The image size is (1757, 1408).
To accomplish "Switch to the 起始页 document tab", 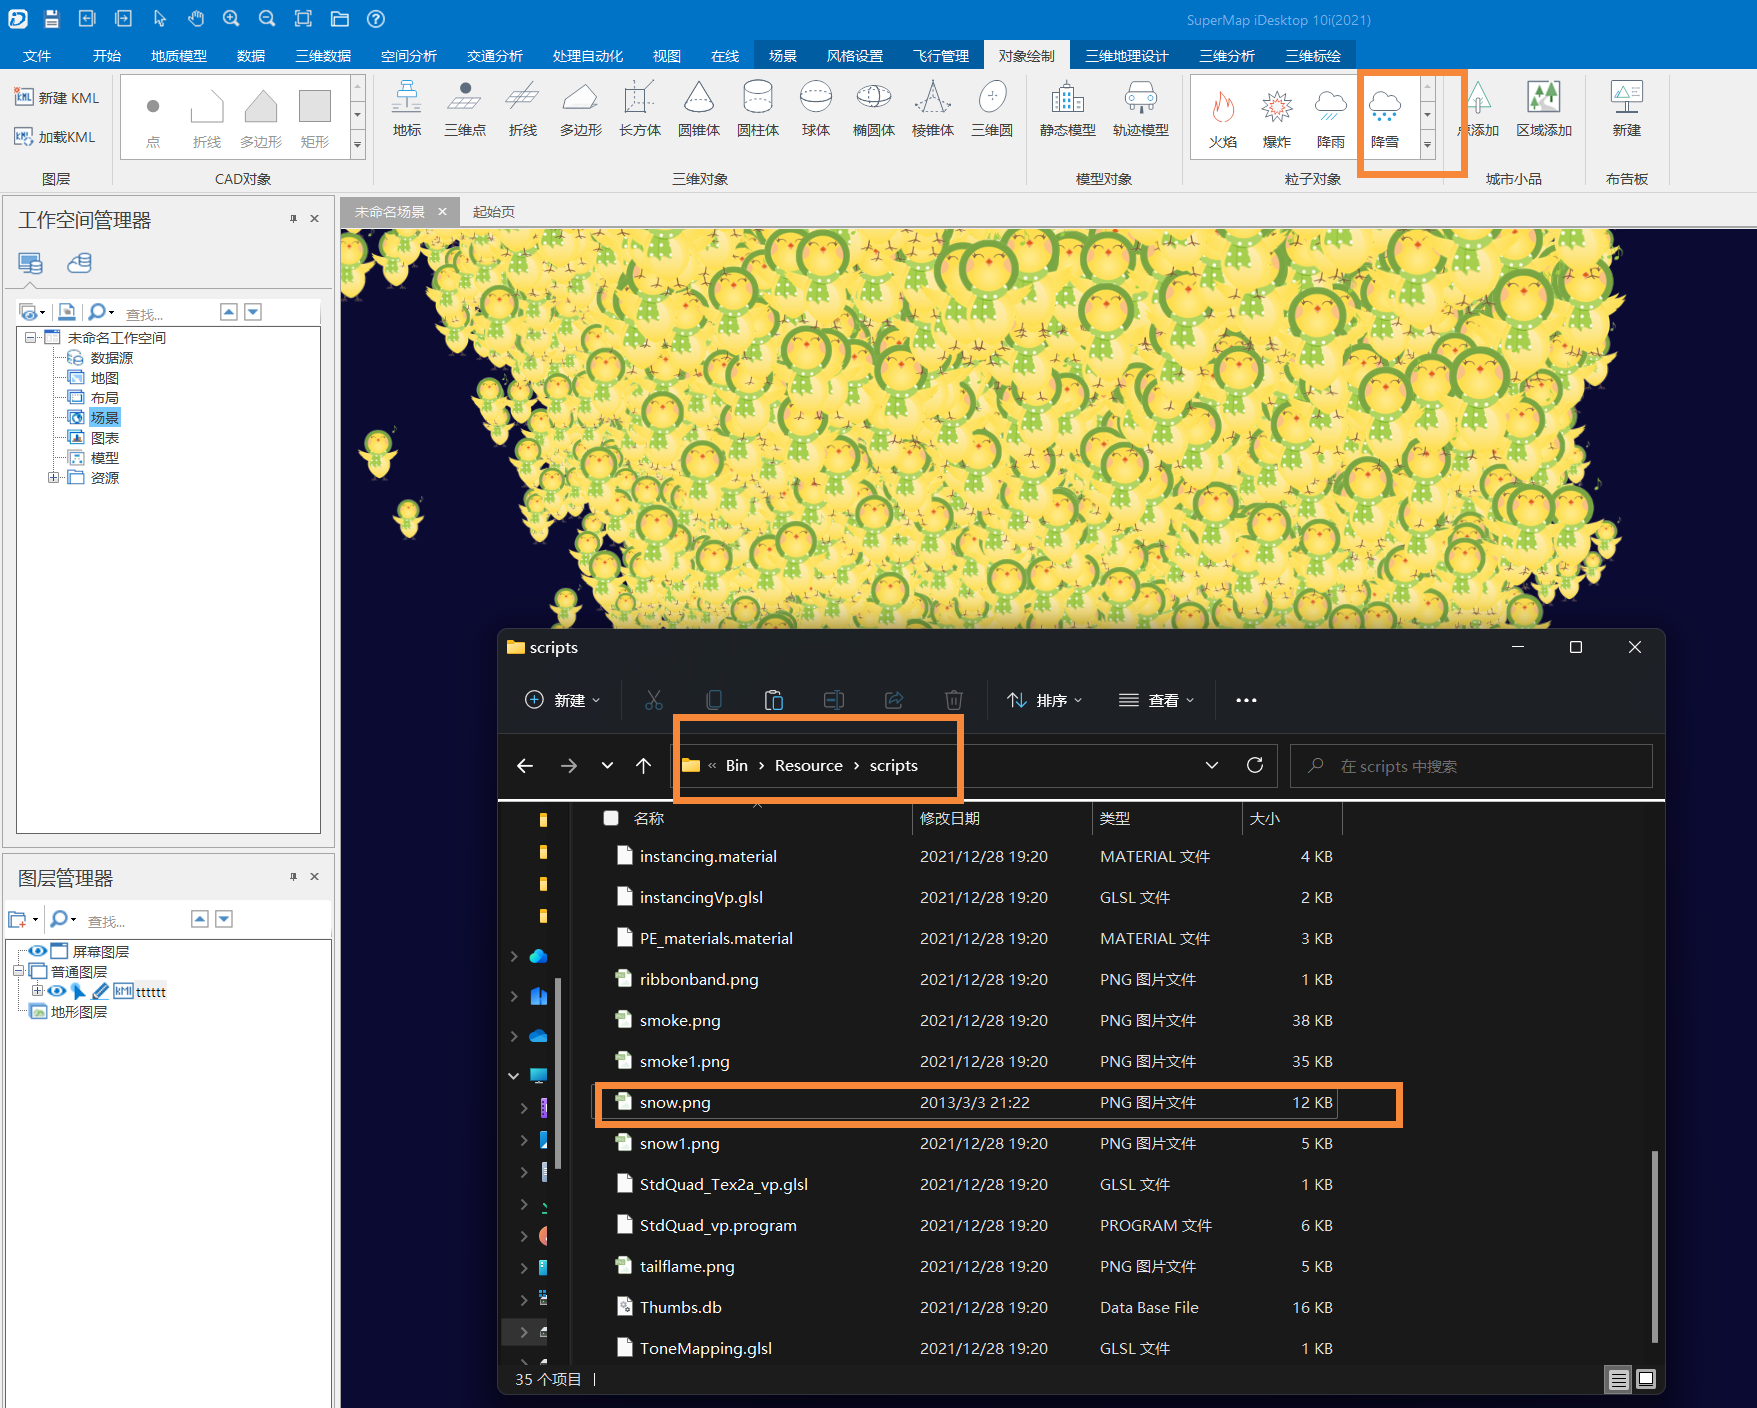I will coord(494,212).
